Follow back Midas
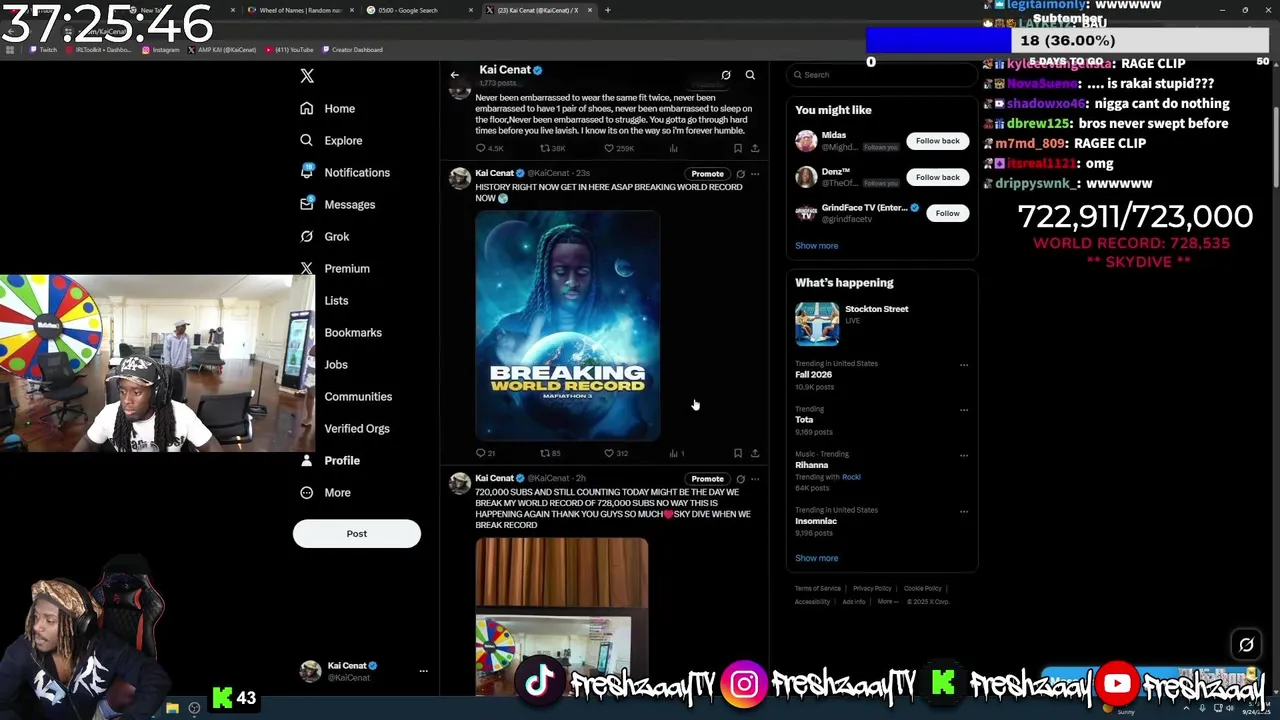This screenshot has height=720, width=1280. pos(937,141)
